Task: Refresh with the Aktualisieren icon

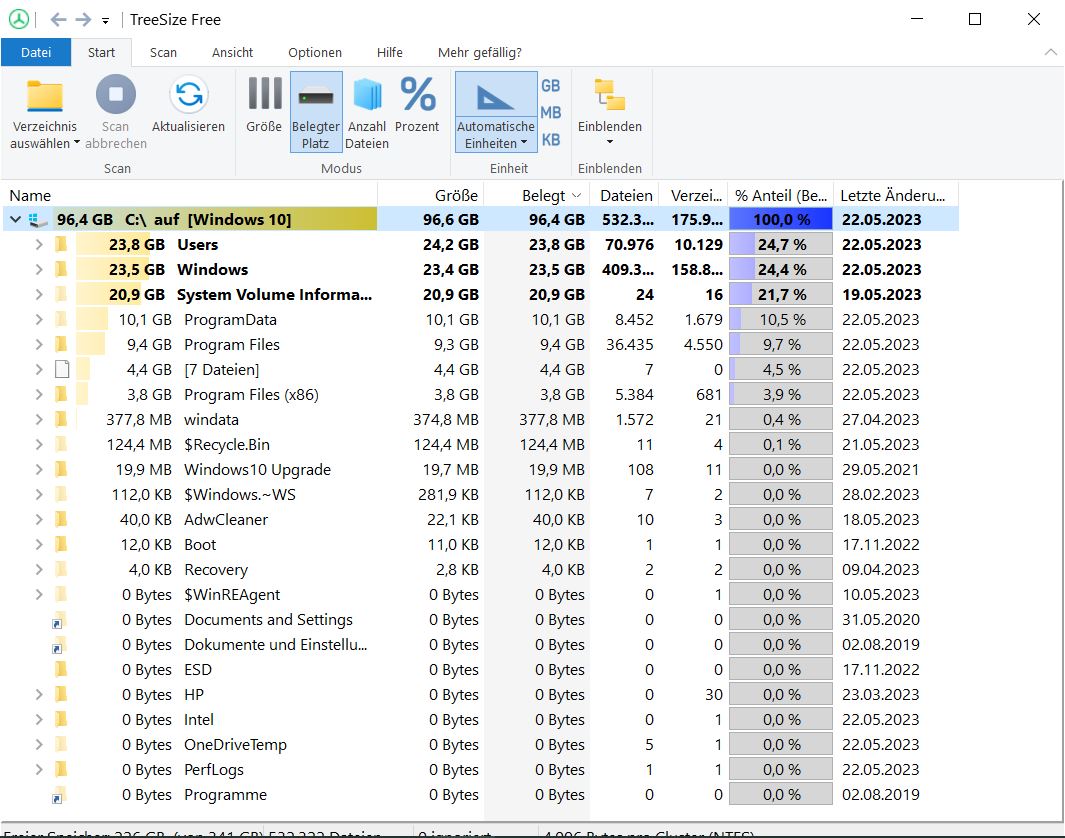Action: pyautogui.click(x=189, y=94)
